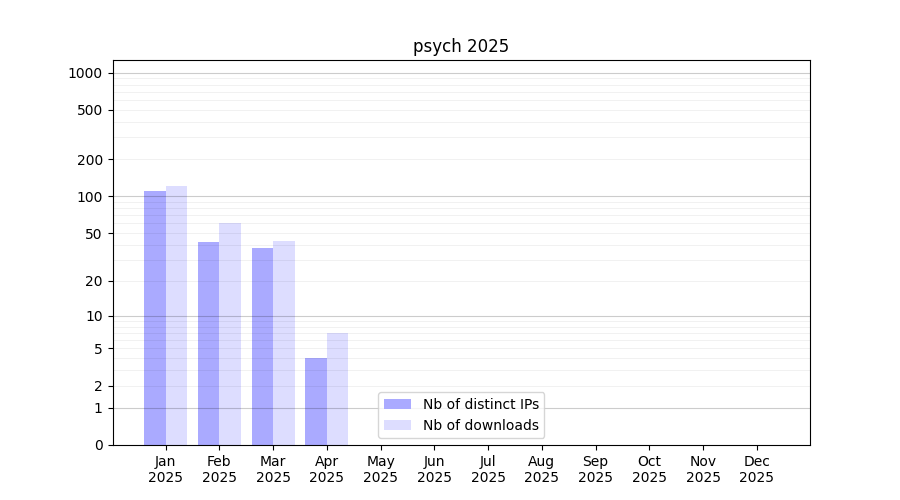Screen dimensions: 900x500
Task: Select the April downloads bar
Action: [x=337, y=389]
